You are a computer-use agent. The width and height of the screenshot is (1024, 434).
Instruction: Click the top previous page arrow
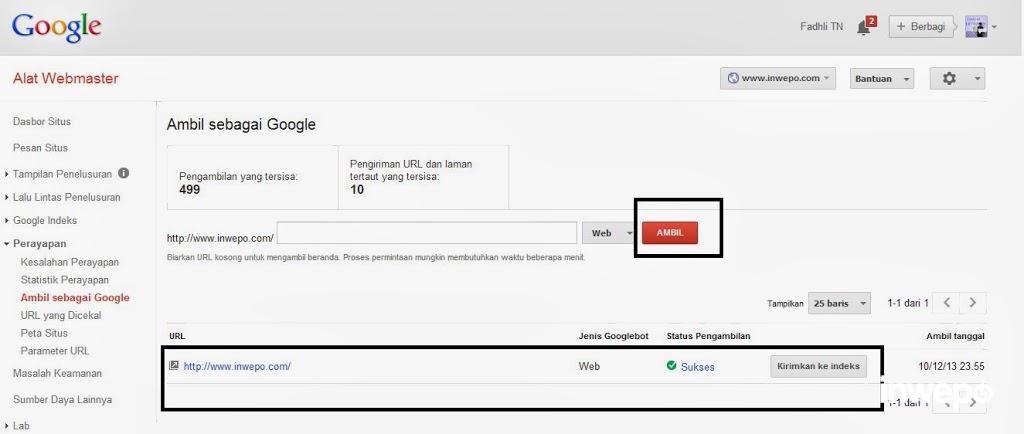pos(946,303)
